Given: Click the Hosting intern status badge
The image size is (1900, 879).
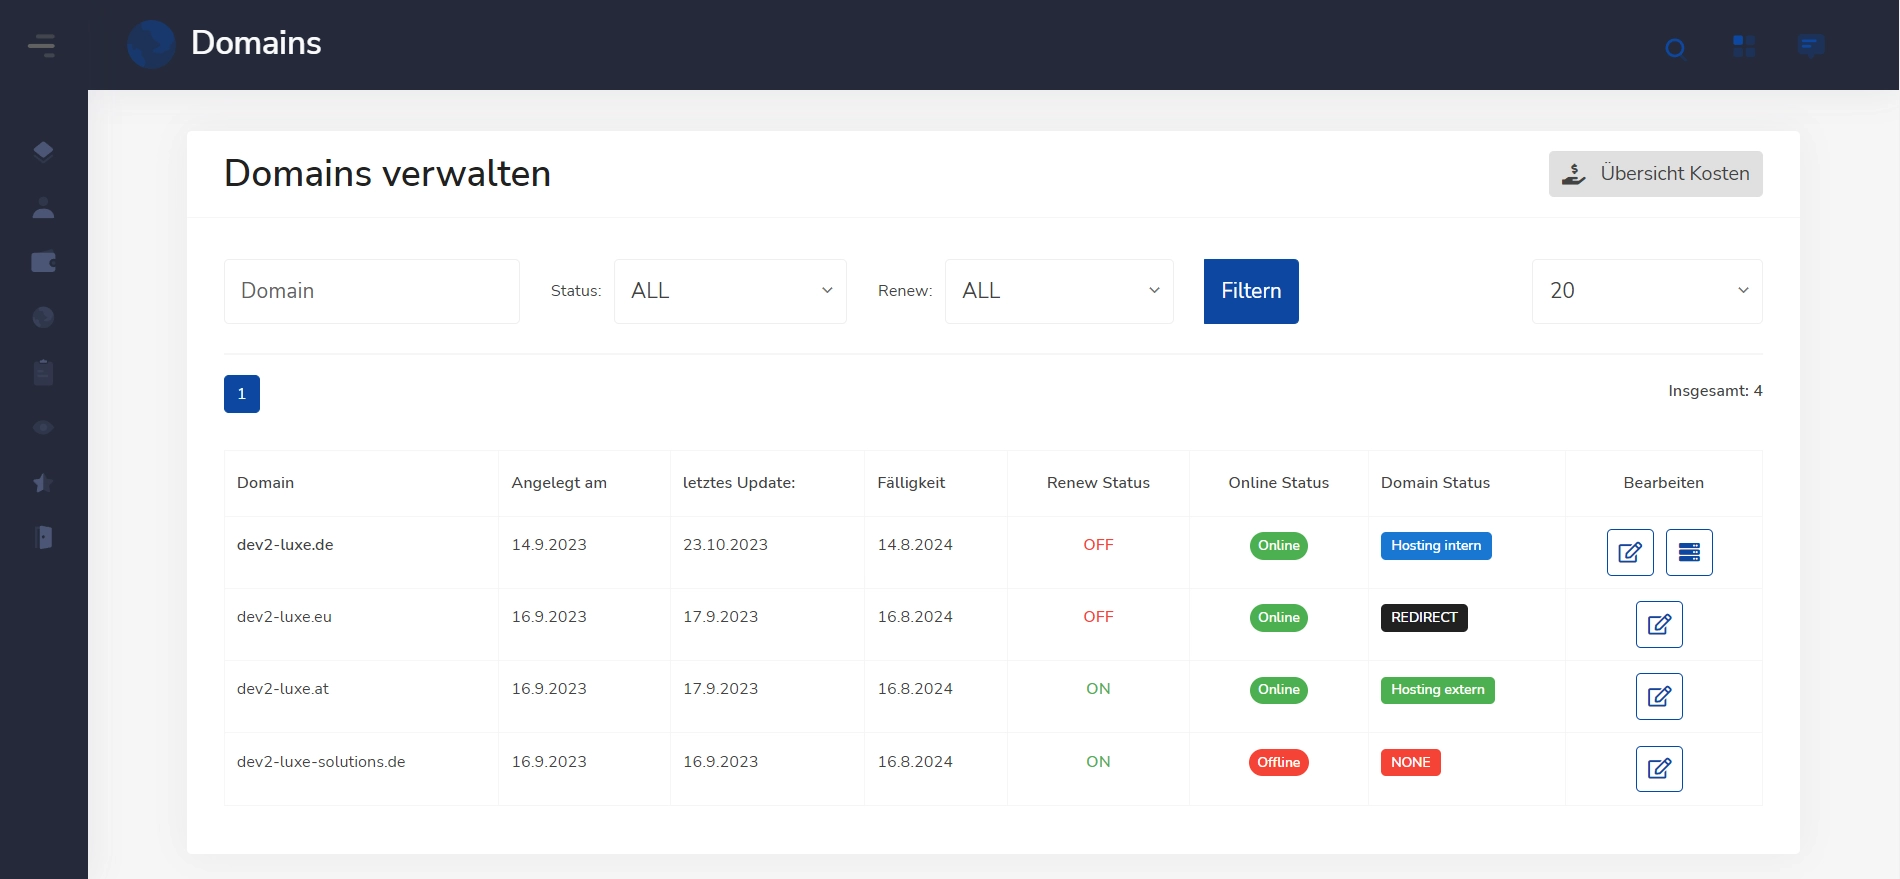Looking at the screenshot, I should click(x=1436, y=546).
